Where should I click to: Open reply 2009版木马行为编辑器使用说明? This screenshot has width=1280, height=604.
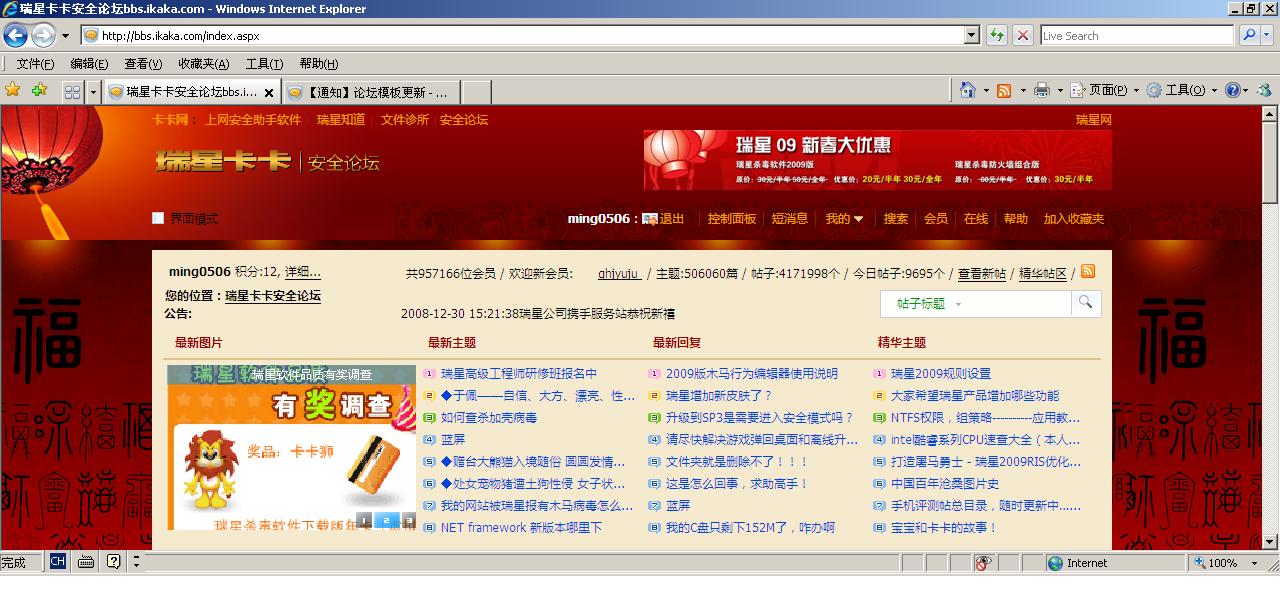752,373
